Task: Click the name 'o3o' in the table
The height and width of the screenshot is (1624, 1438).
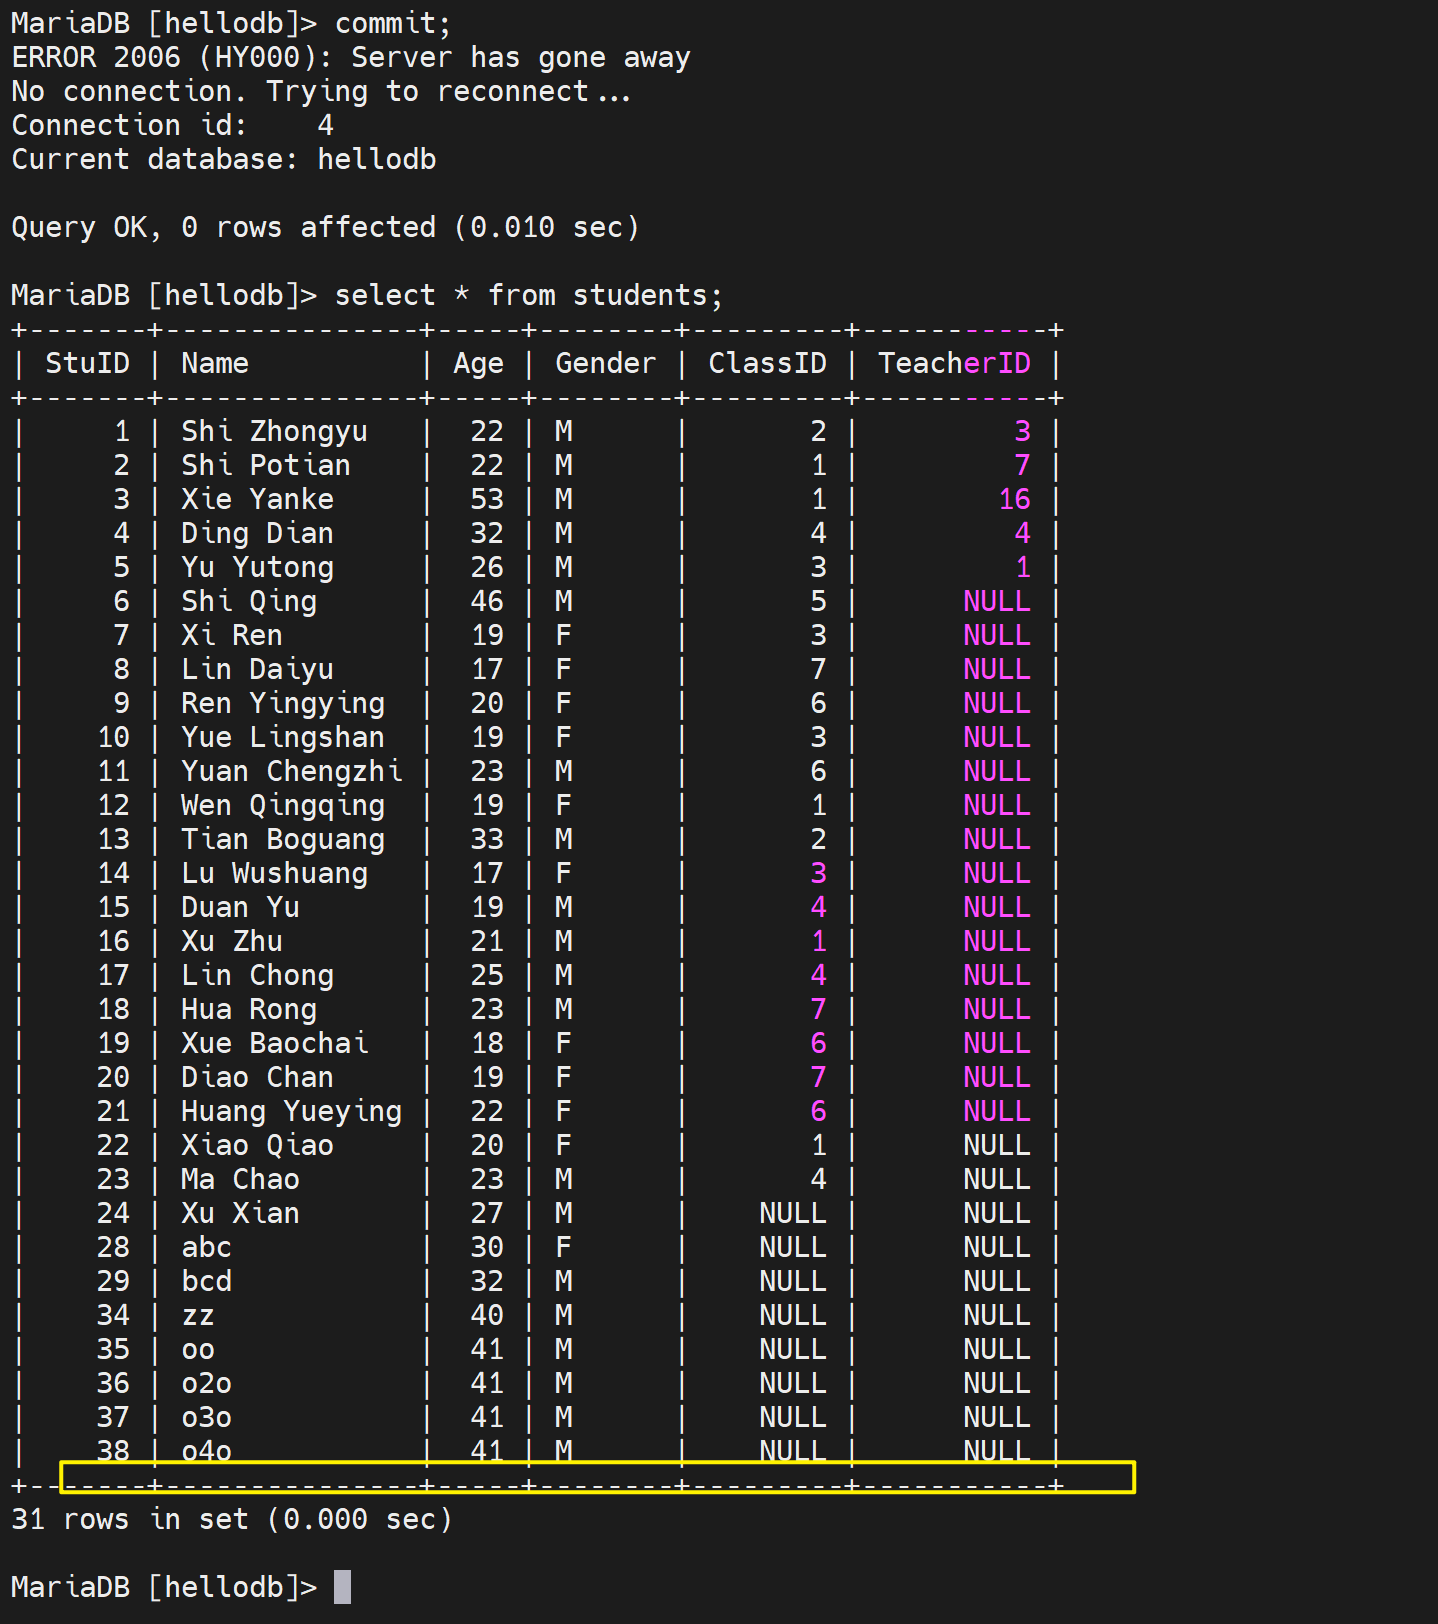Action: pyautogui.click(x=206, y=1417)
